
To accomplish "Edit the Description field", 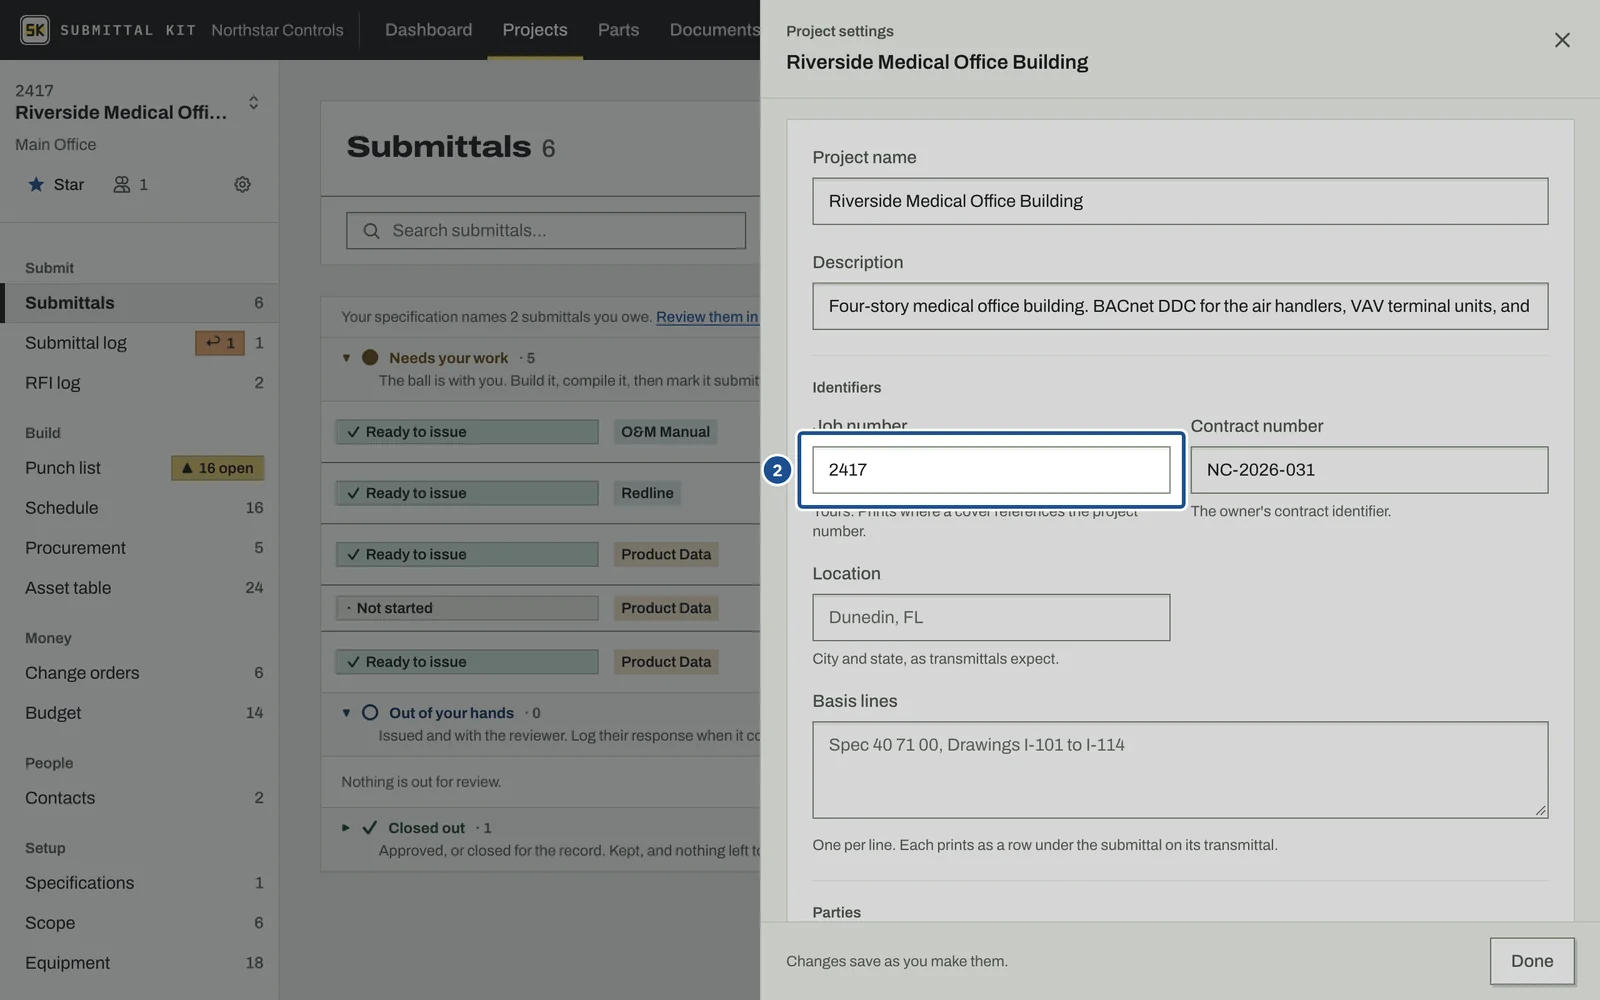I will click(1180, 306).
